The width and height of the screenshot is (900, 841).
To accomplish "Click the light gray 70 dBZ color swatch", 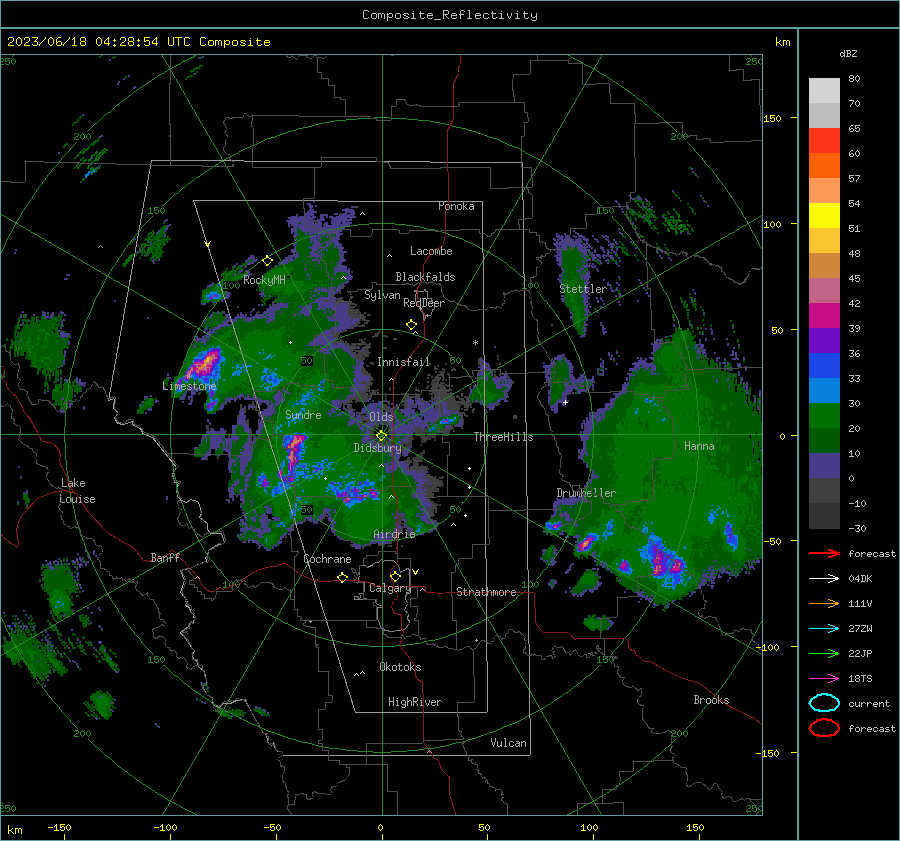I will 824,91.
